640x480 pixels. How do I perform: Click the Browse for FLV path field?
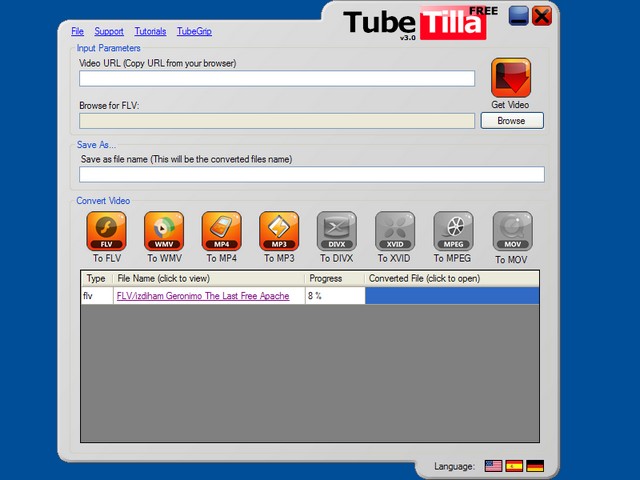[x=277, y=121]
